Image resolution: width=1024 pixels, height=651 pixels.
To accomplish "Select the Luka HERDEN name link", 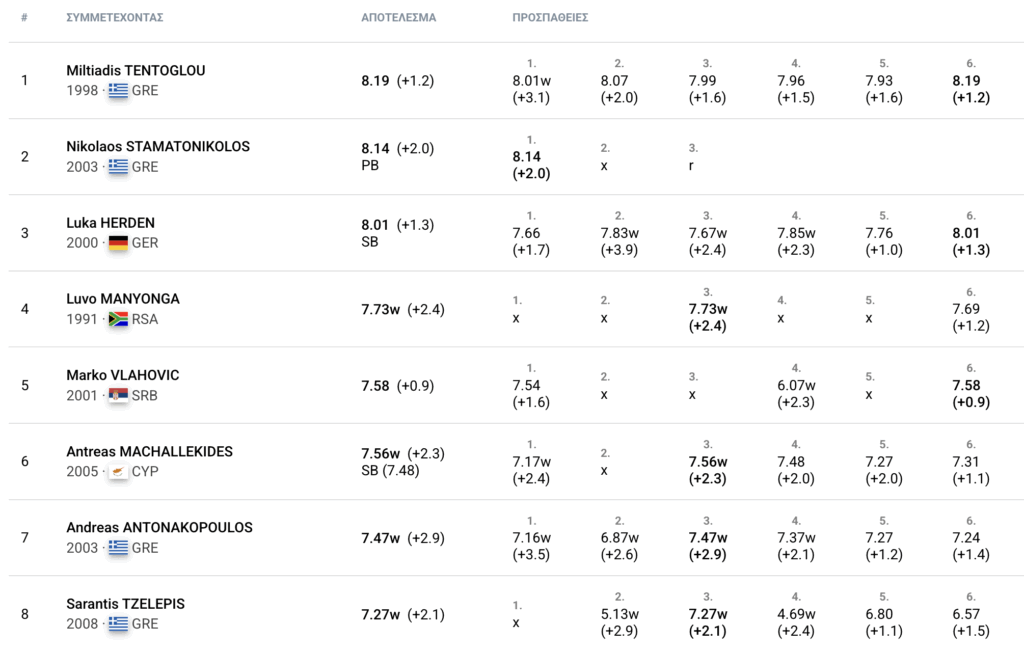I will (110, 223).
